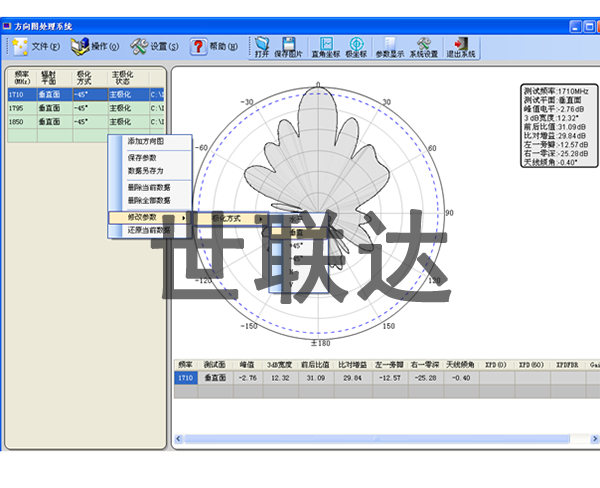Click the app icon in title bar
Viewport: 600px width, 488px height.
[7, 26]
